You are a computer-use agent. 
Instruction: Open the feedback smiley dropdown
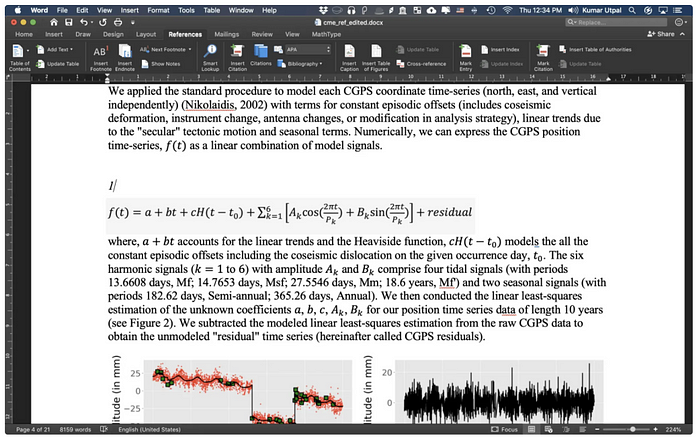(680, 22)
